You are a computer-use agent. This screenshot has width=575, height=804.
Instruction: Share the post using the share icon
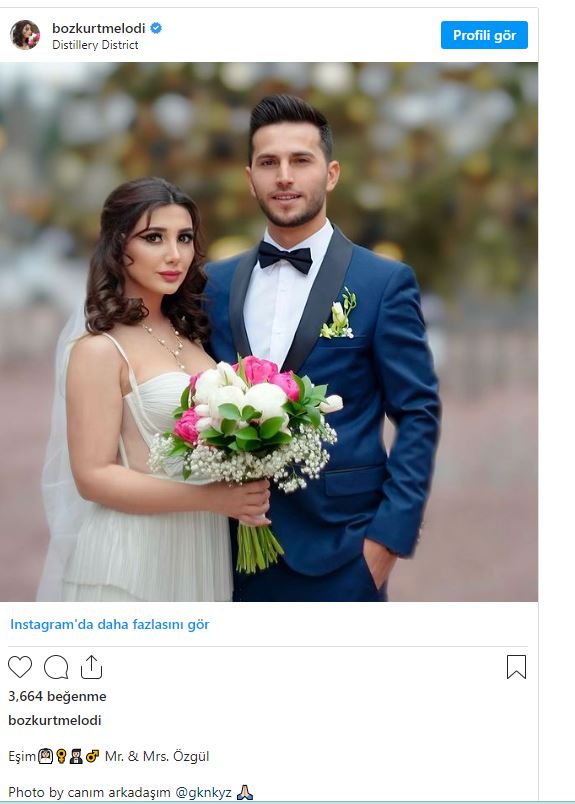tap(91, 667)
